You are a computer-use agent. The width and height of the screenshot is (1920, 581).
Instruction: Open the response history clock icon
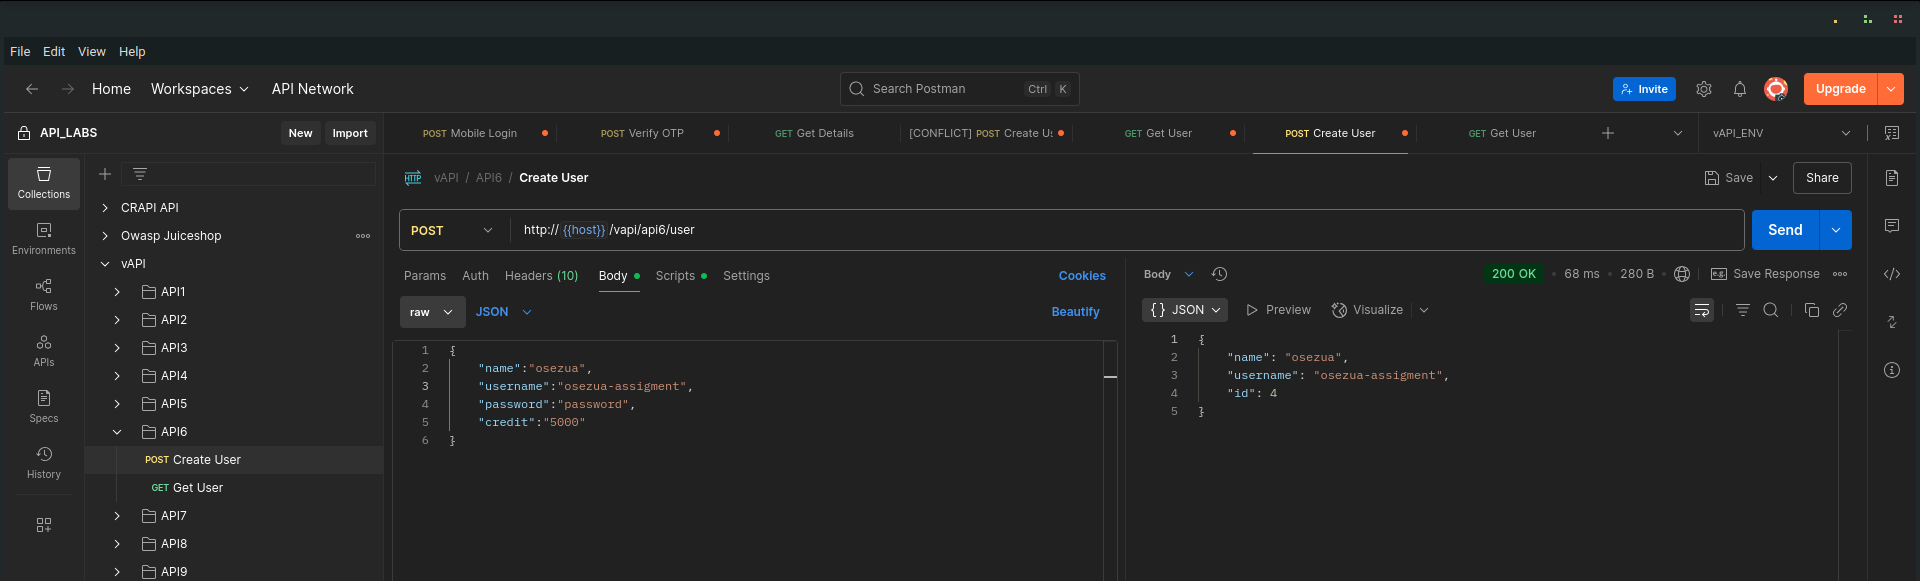pos(1219,274)
